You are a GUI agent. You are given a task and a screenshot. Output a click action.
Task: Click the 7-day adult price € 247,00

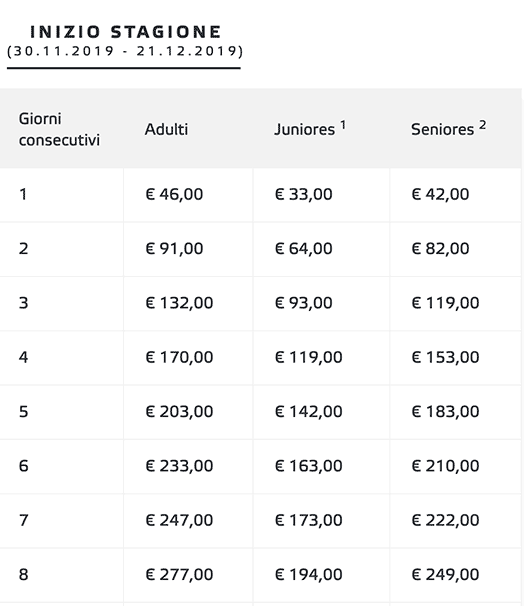click(179, 520)
